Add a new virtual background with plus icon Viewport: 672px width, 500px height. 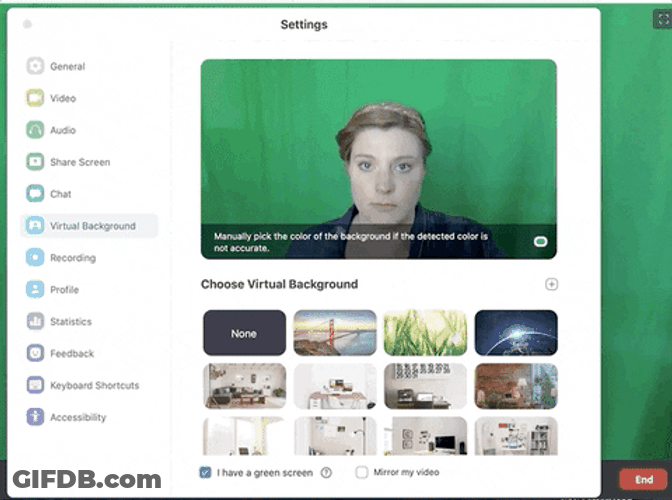552,284
